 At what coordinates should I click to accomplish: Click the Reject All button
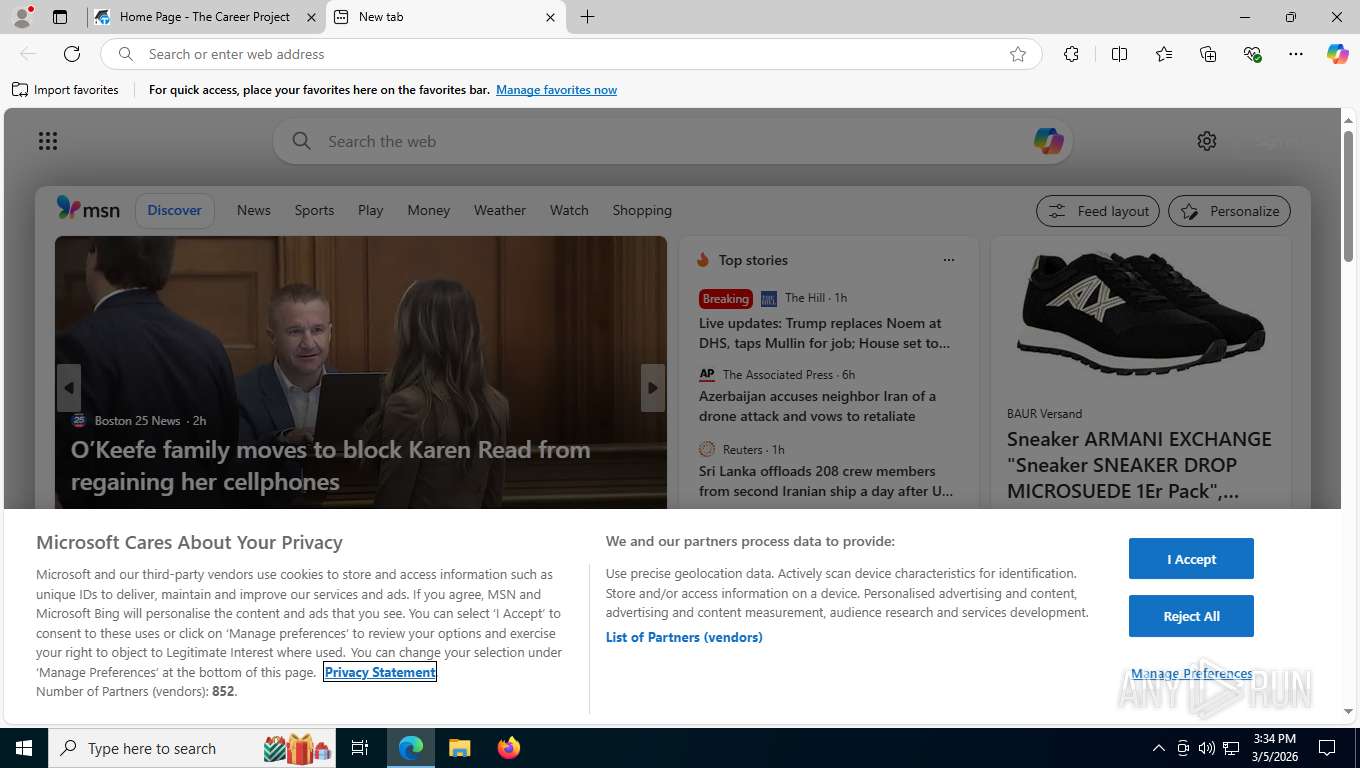click(1191, 616)
